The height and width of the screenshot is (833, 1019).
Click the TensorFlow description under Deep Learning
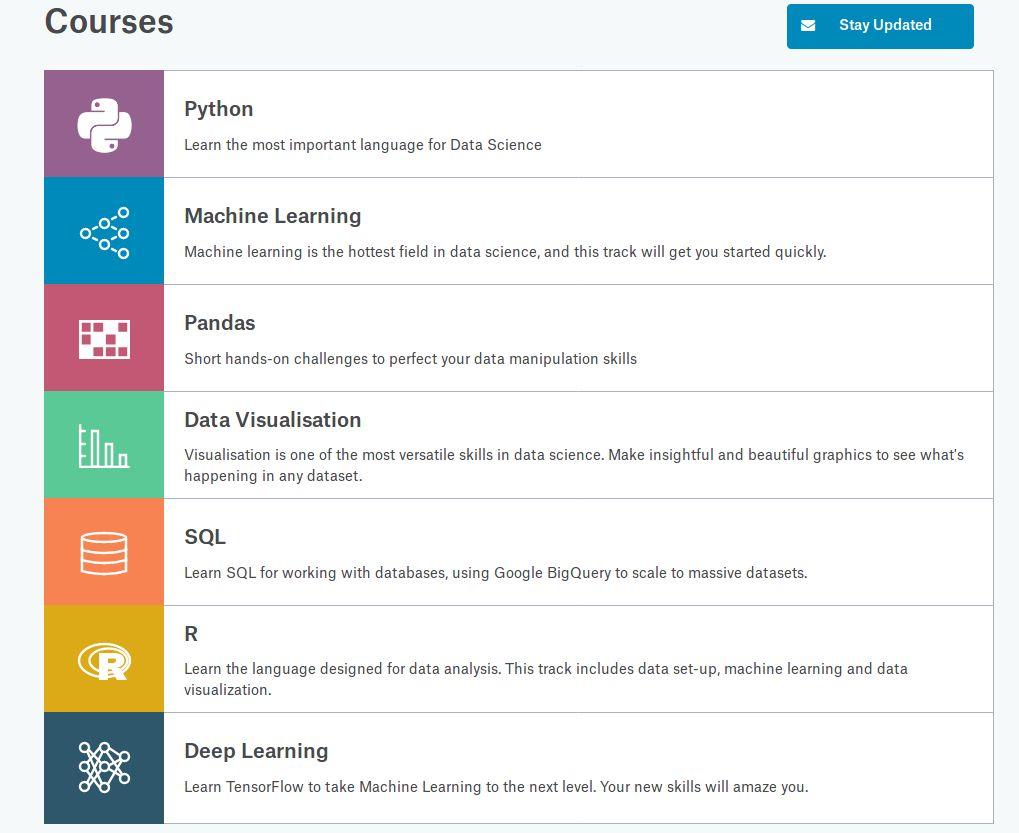click(x=496, y=787)
